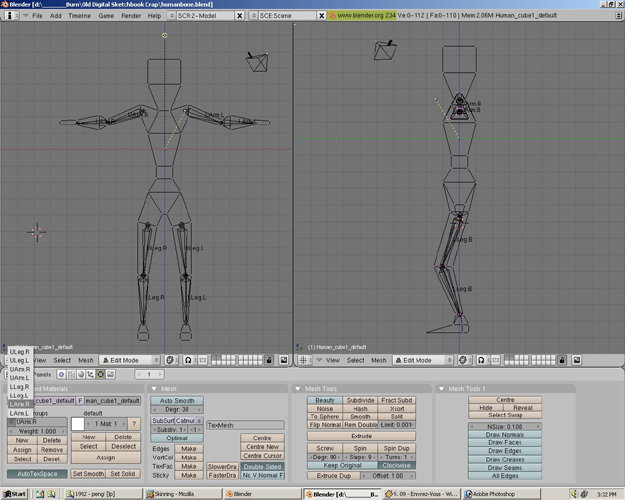Image resolution: width=625 pixels, height=500 pixels.
Task: Toggle proportional editing in right viewport
Action: (482, 360)
